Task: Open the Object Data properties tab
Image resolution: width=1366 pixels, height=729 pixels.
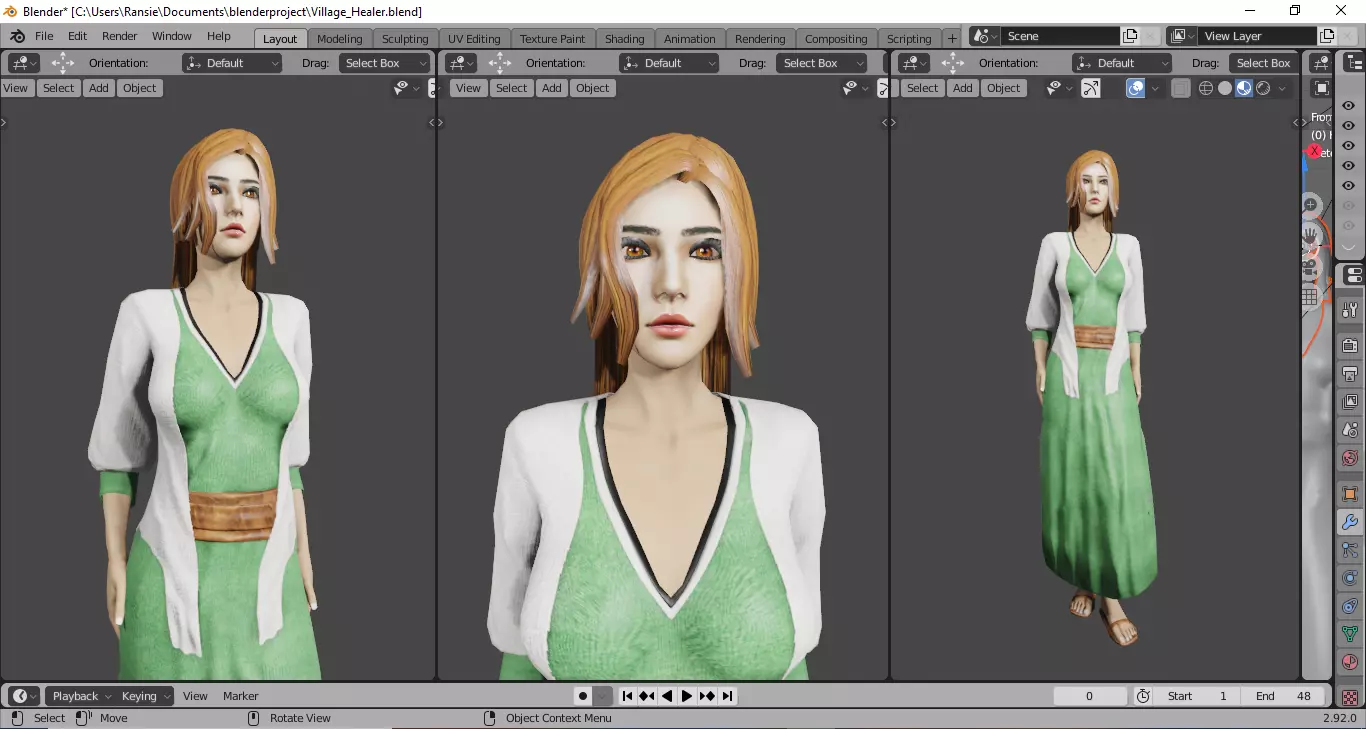Action: tap(1350, 634)
